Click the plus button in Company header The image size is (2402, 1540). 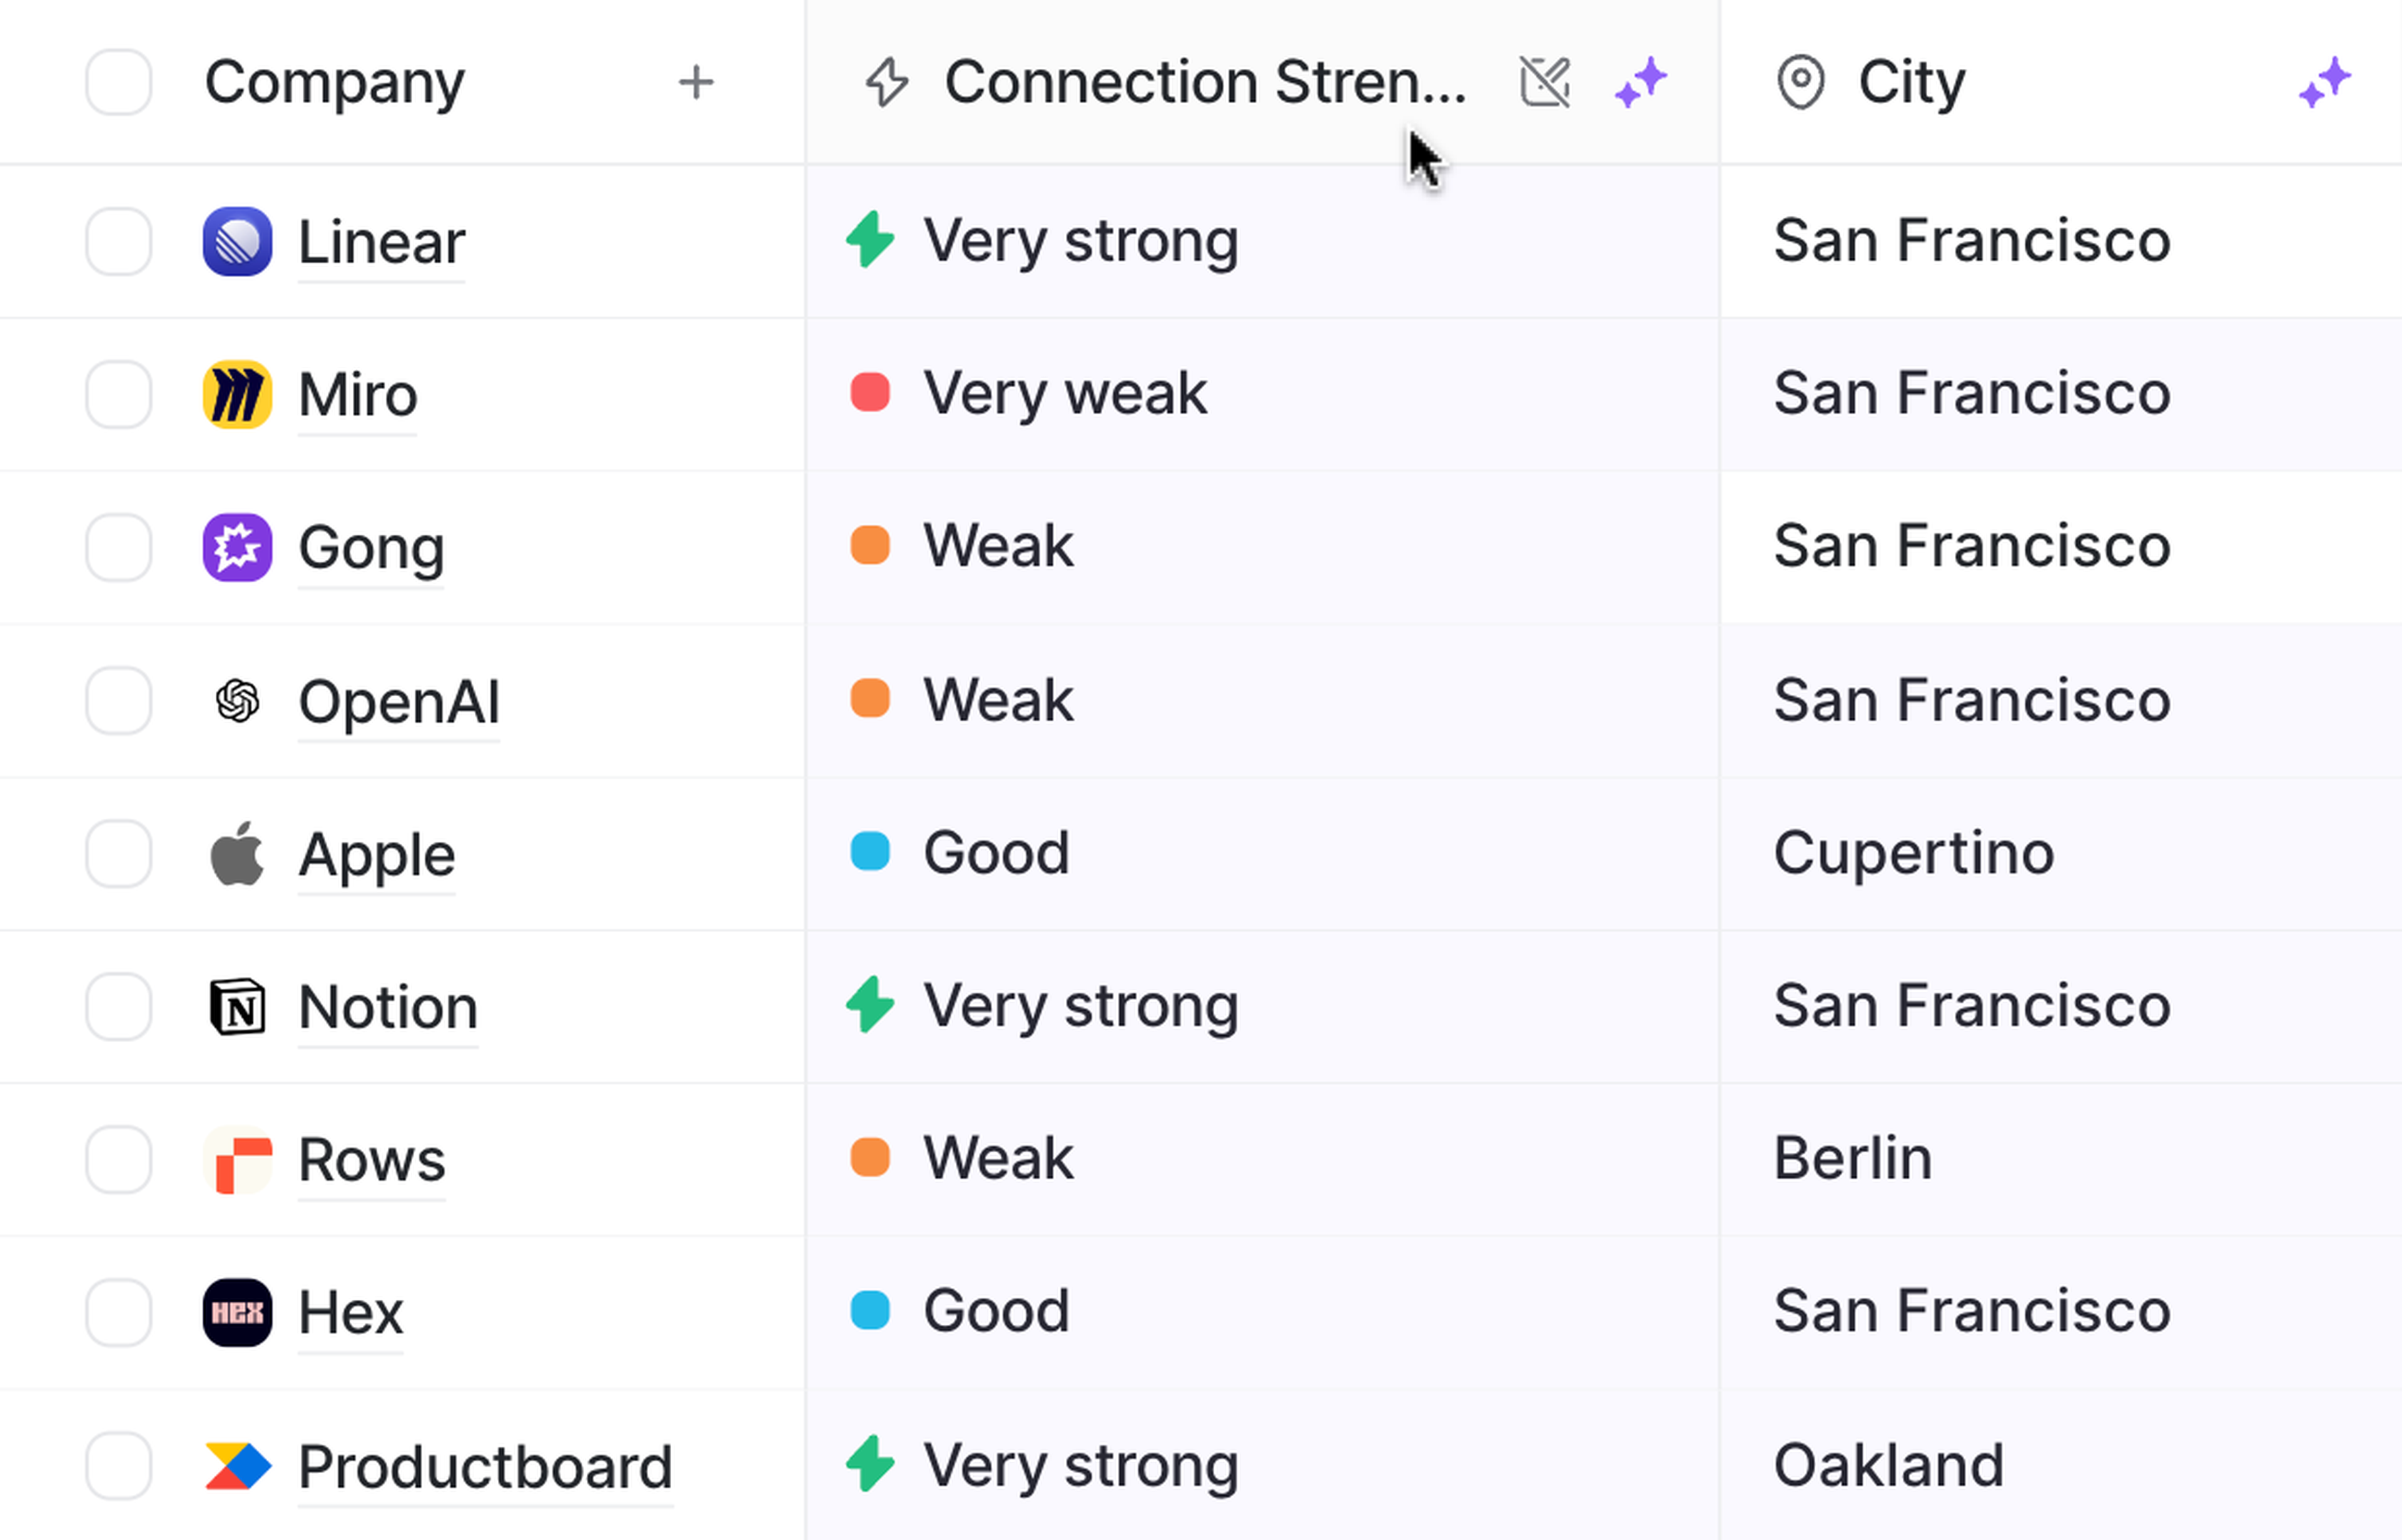click(696, 82)
